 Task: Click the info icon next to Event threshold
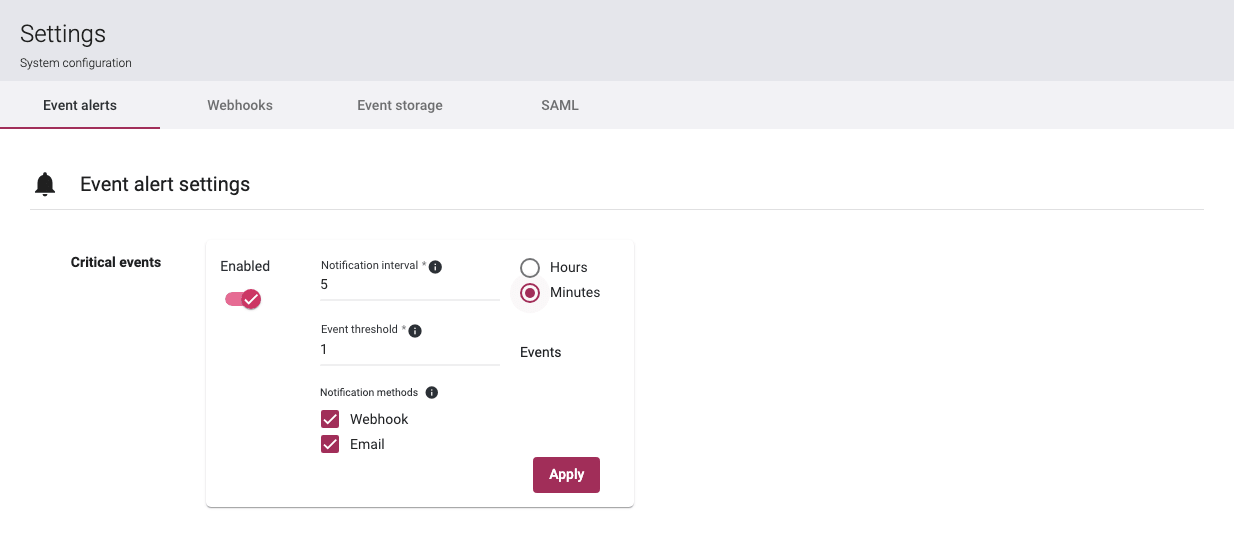coord(415,330)
